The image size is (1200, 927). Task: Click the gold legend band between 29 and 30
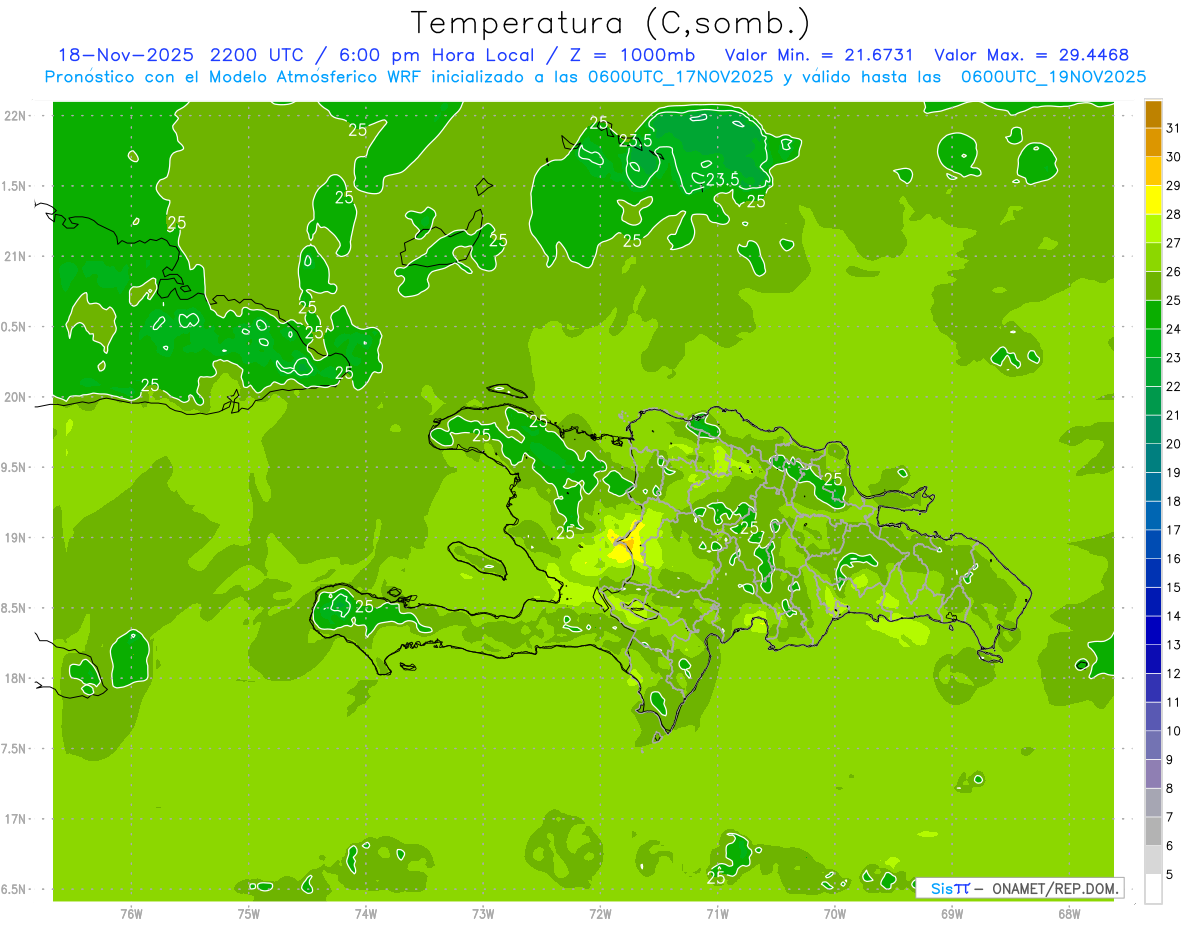[1153, 172]
